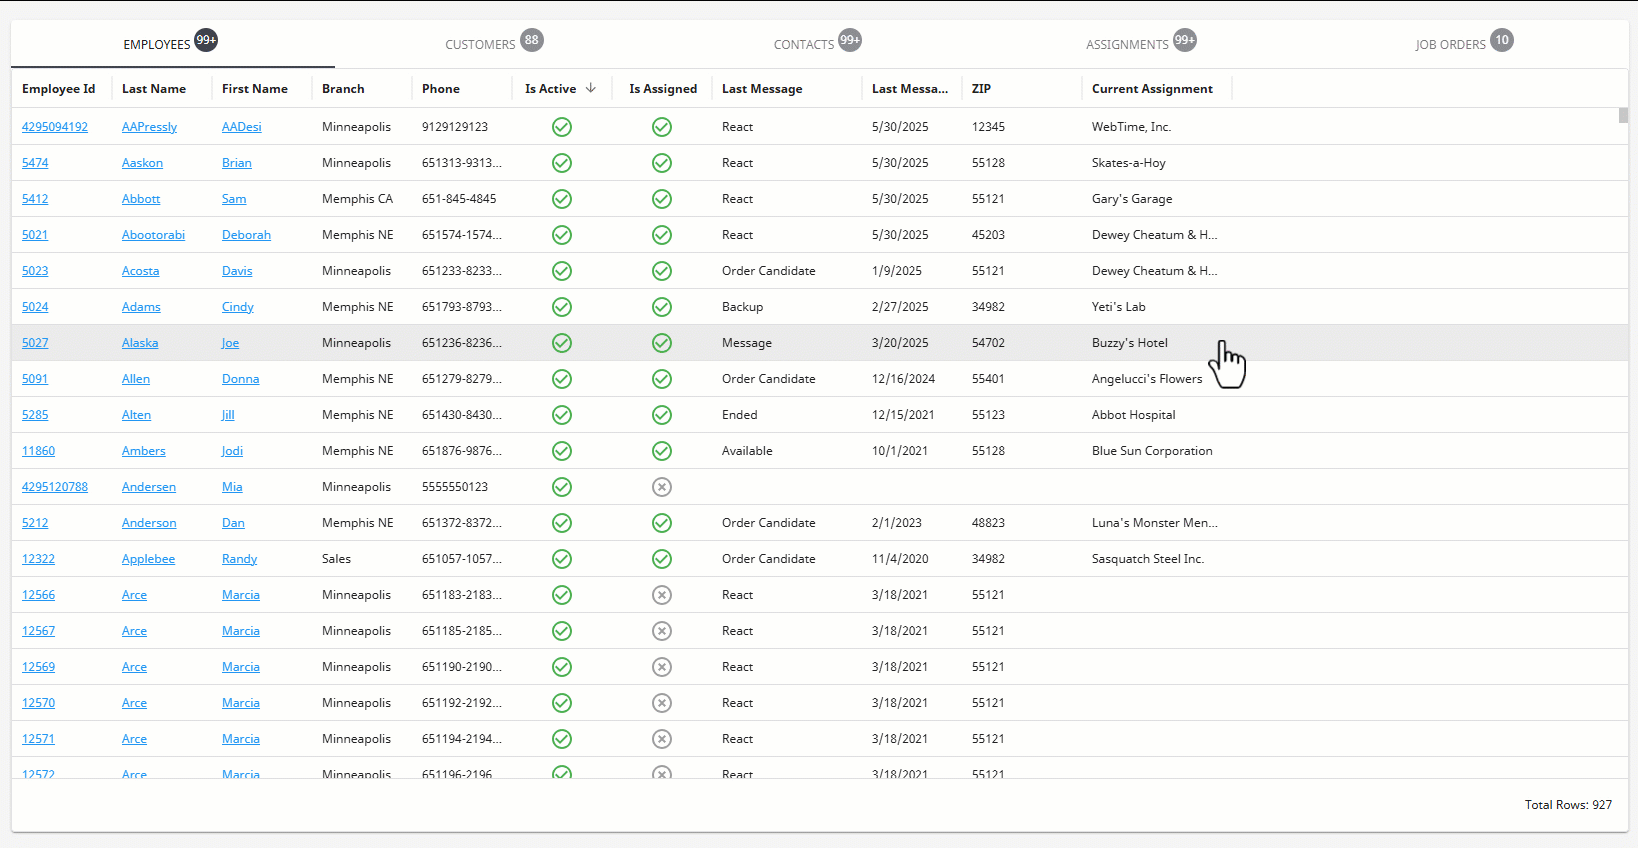Click Is Assigned X mark for employee 12570
This screenshot has height=848, width=1638.
662,703
